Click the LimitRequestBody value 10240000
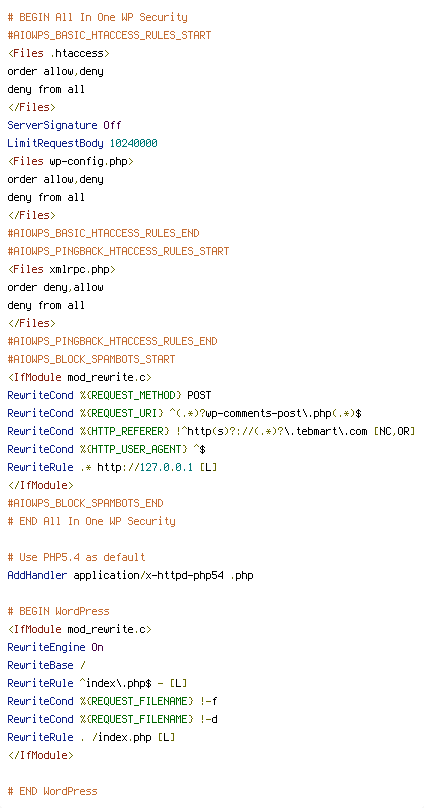 coord(133,143)
